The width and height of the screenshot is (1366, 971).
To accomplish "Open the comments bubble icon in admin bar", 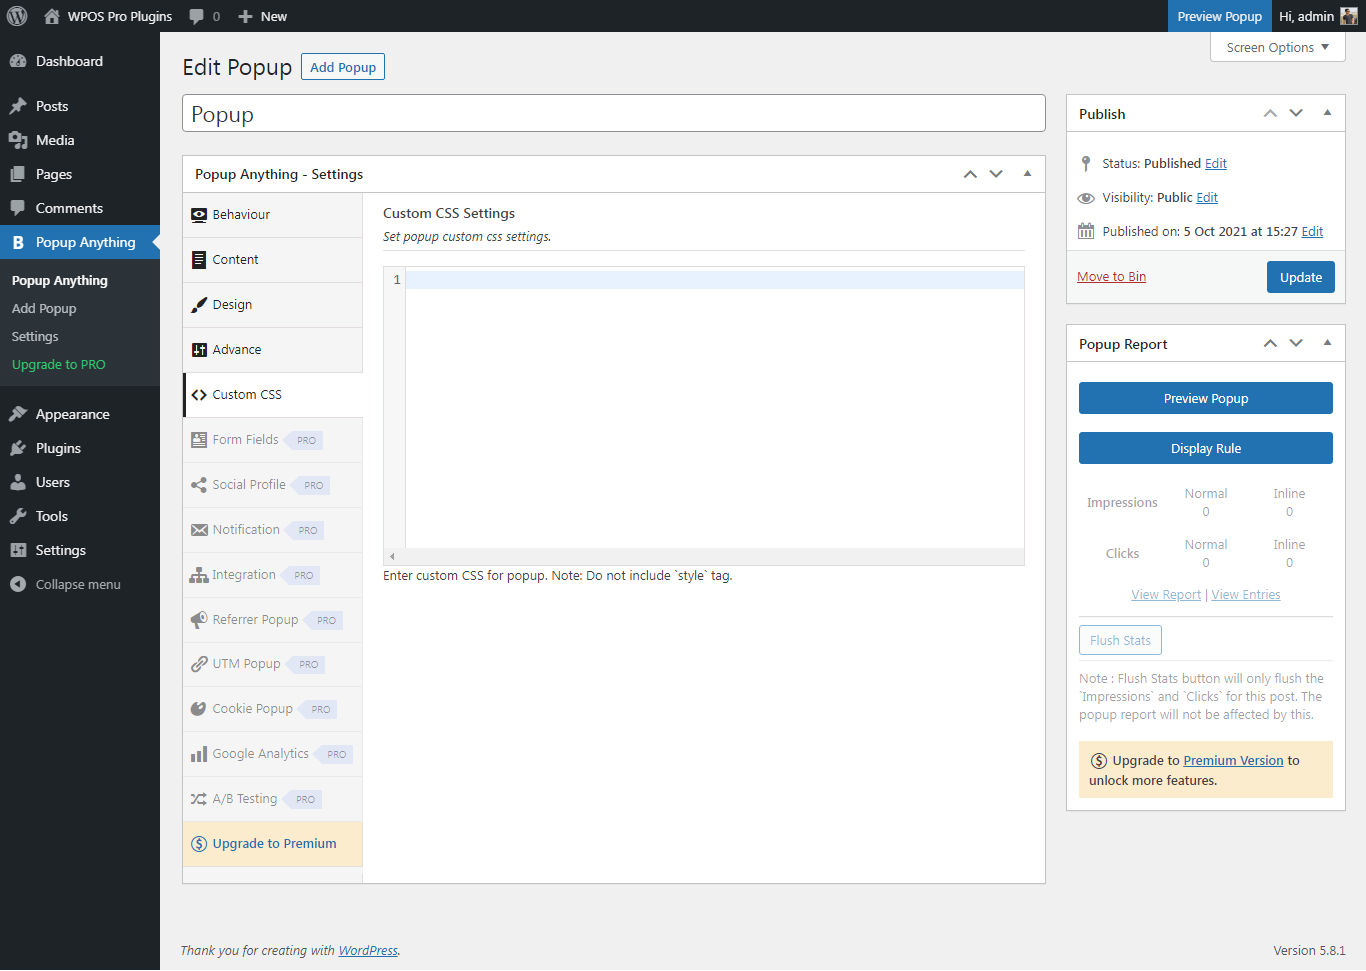I will pos(197,16).
